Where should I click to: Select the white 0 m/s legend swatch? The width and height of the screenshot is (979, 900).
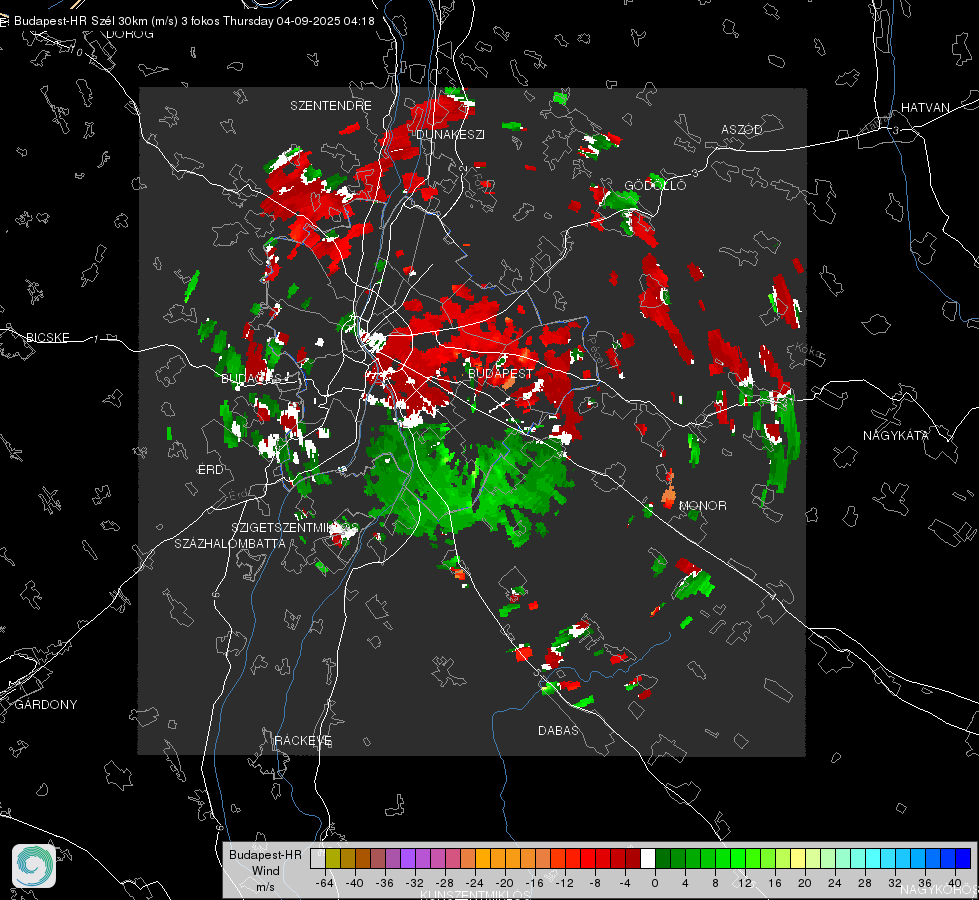[648, 859]
